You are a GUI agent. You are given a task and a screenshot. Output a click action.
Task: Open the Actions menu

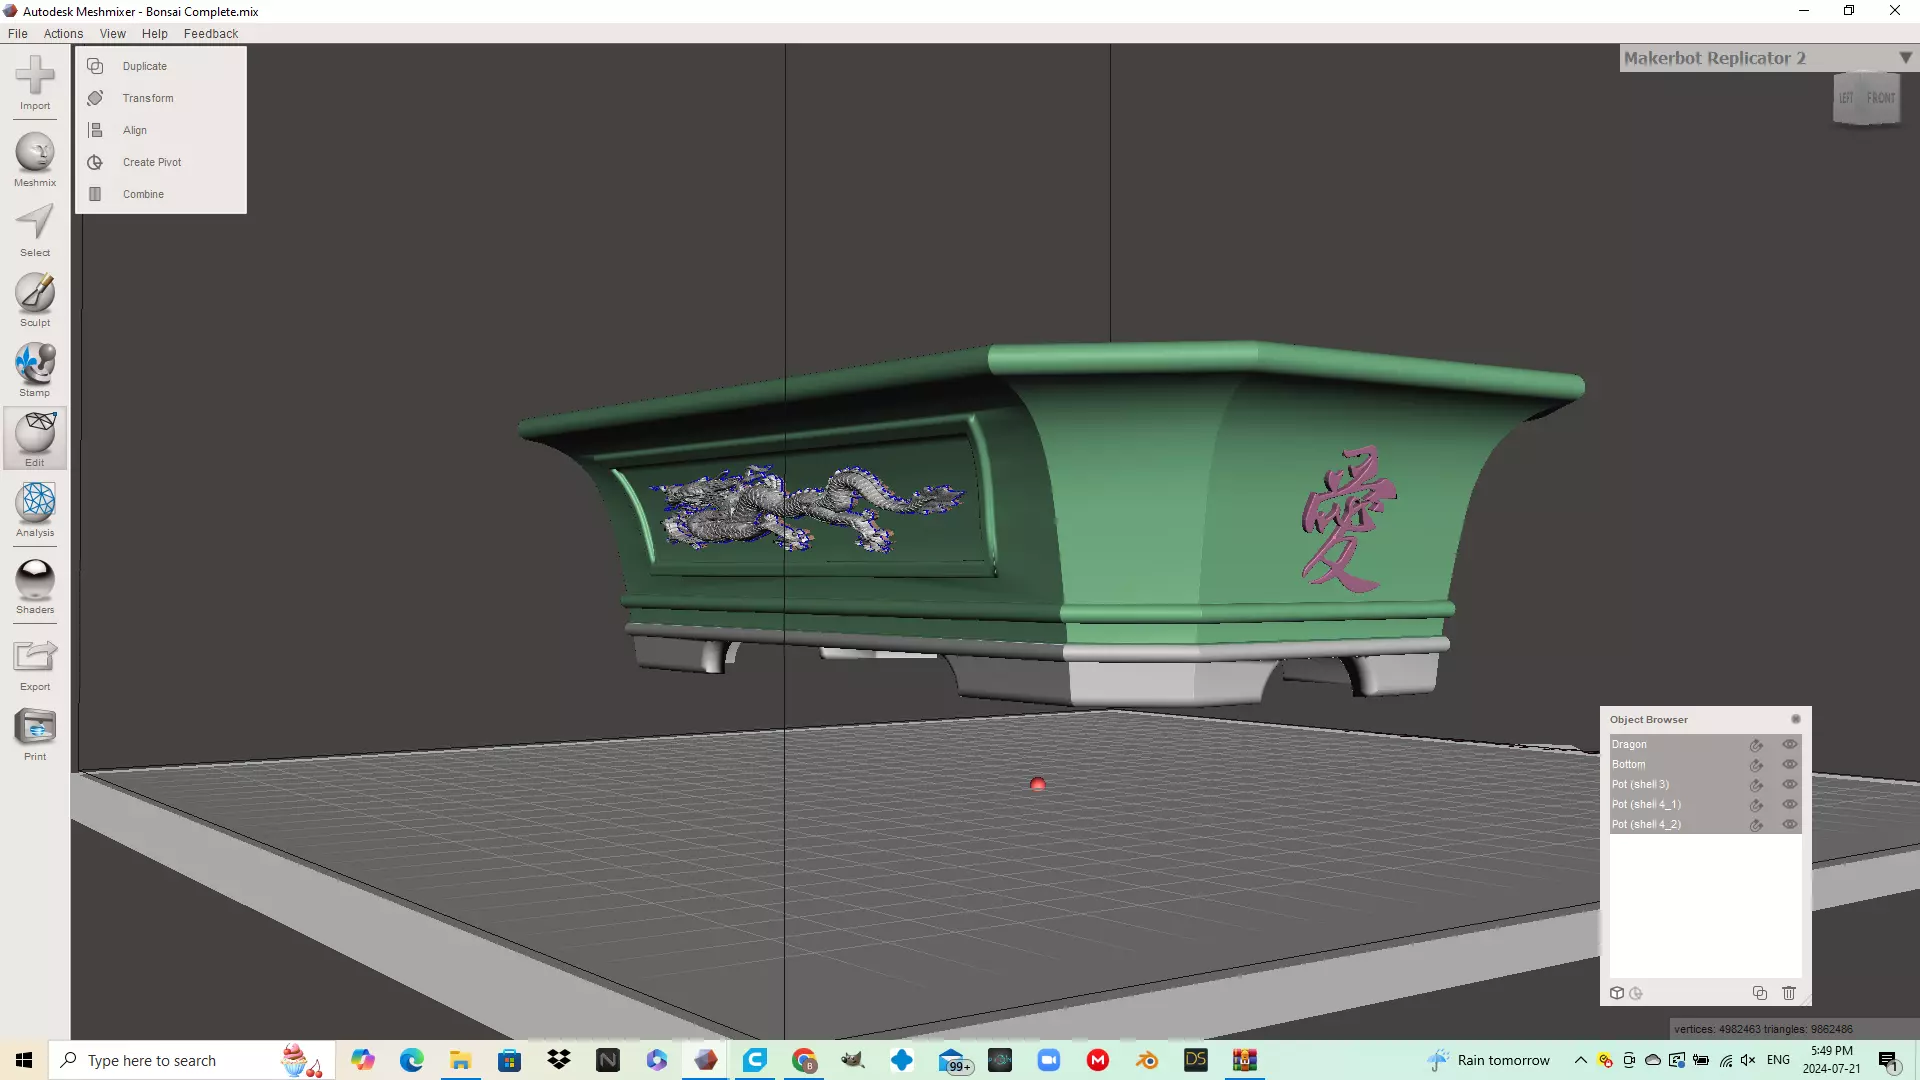click(63, 33)
